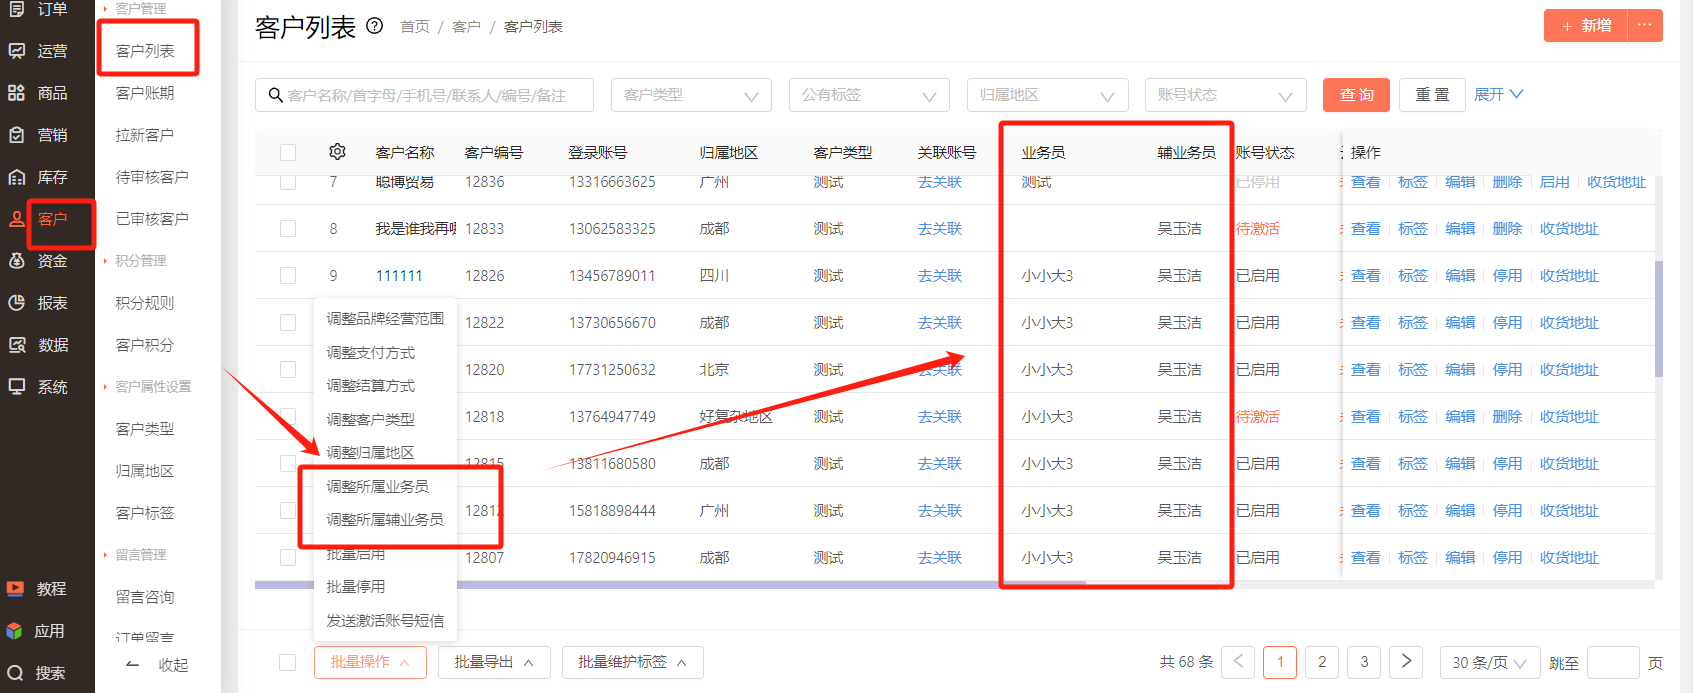Open the 数据 sidebar icon

[17, 345]
